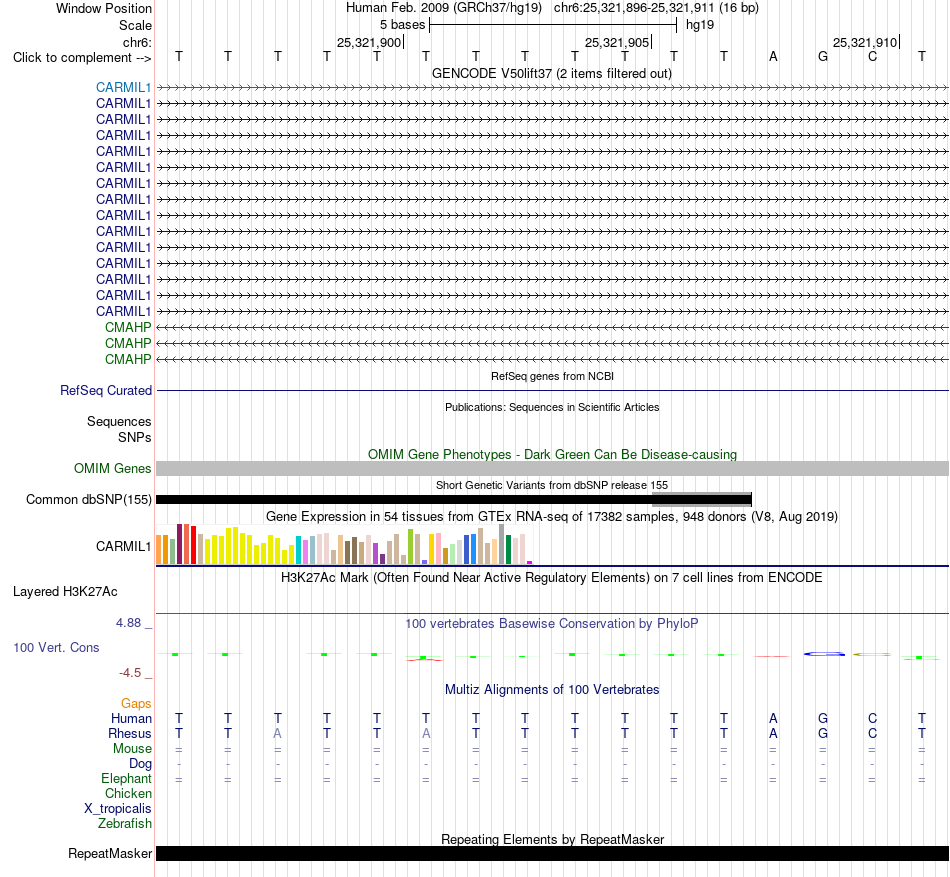Click base A in the complement ruler row
This screenshot has height=877, width=950.
773,56
